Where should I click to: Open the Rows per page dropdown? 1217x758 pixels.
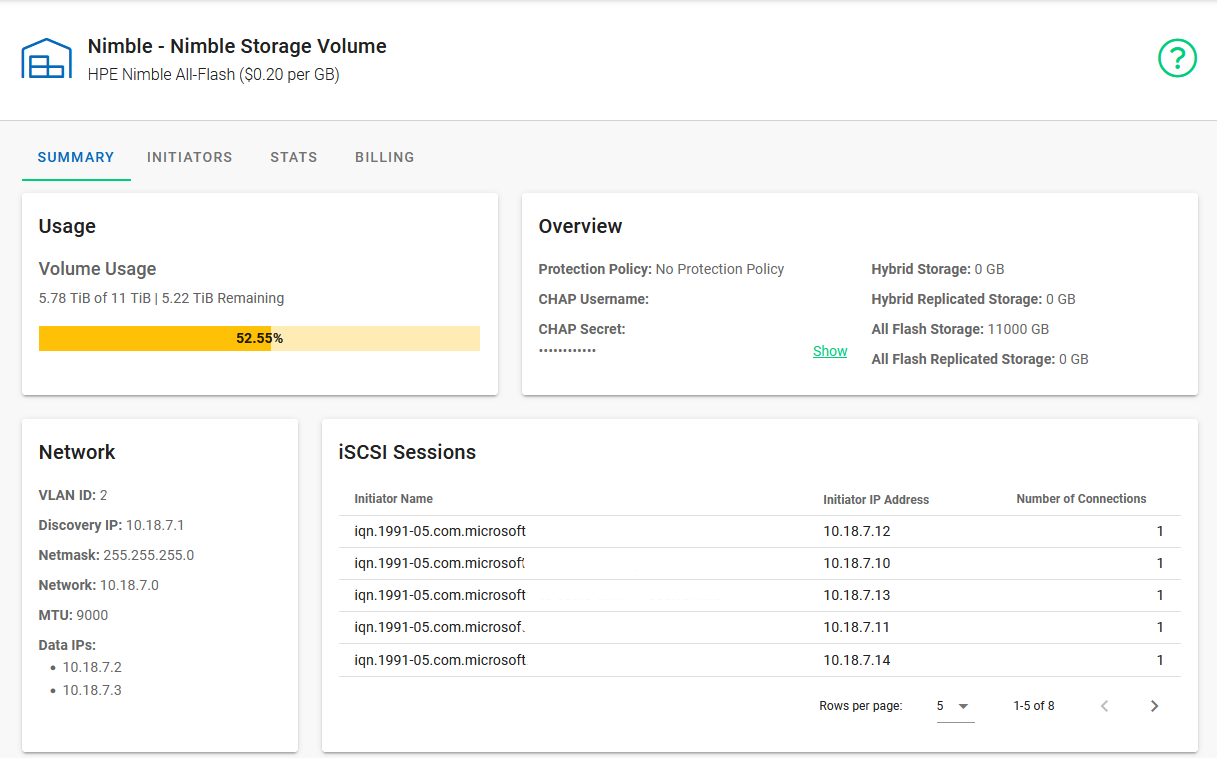[x=954, y=706]
